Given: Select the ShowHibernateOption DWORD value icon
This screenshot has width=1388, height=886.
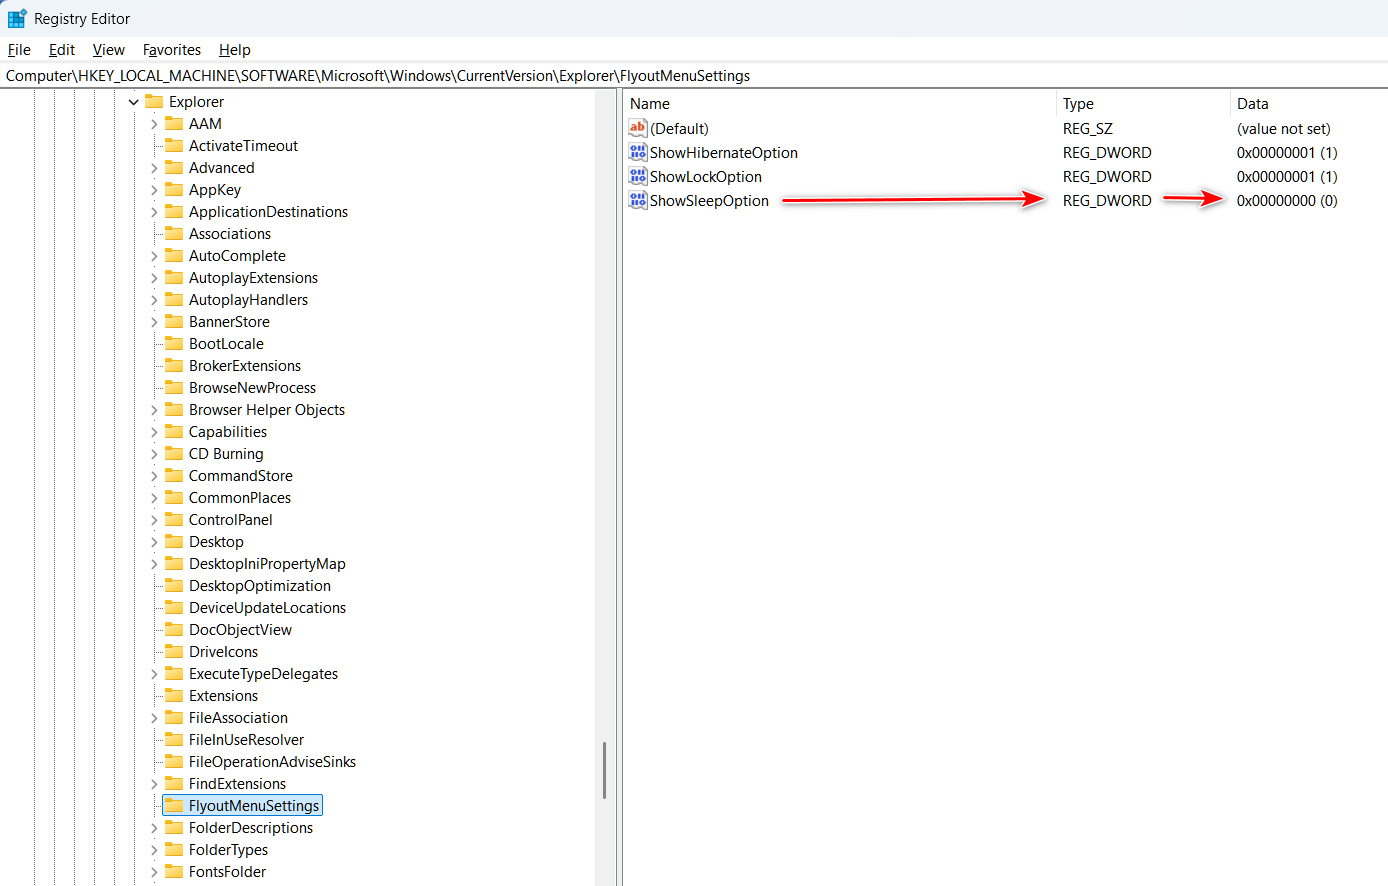Looking at the screenshot, I should (x=637, y=152).
